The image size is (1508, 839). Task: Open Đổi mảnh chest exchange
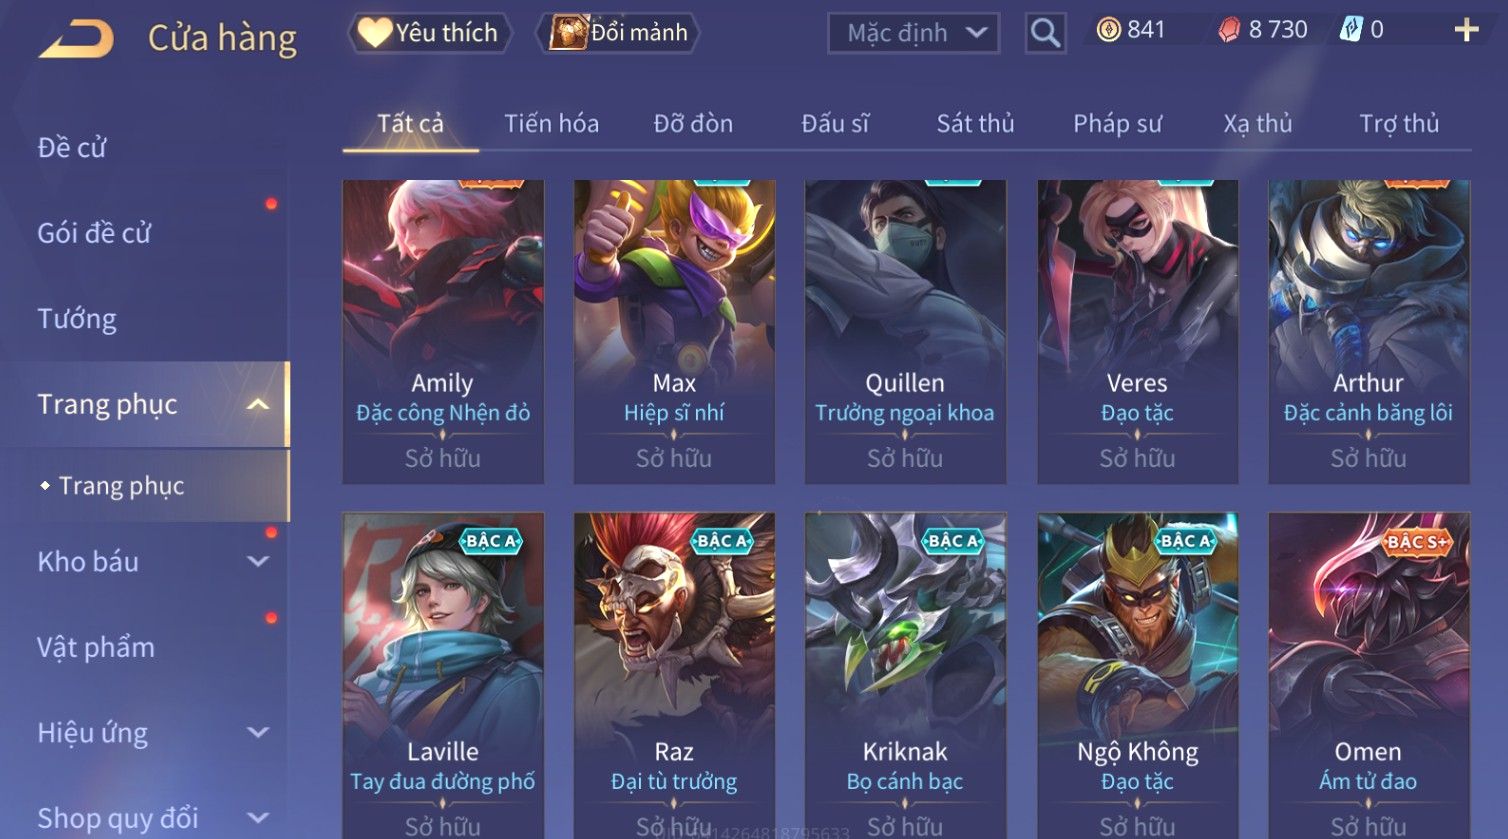[618, 33]
